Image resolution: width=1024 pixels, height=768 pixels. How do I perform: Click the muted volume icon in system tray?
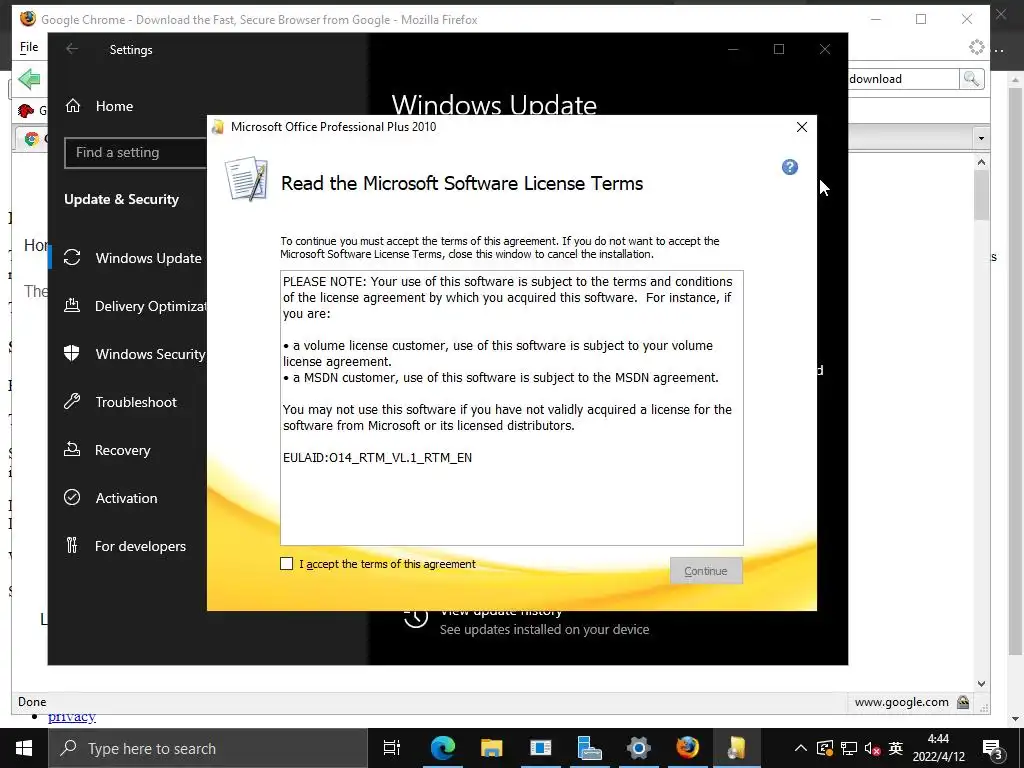coord(872,748)
